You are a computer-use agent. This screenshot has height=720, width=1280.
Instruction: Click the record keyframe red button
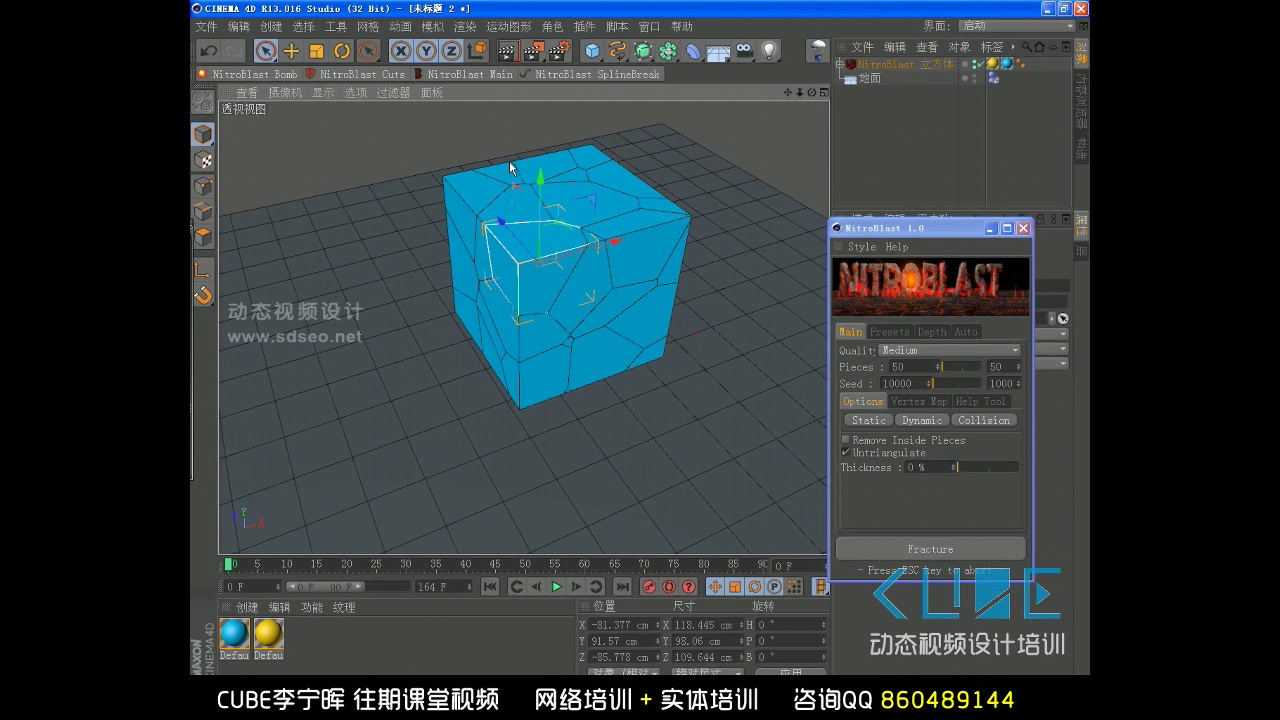648,587
